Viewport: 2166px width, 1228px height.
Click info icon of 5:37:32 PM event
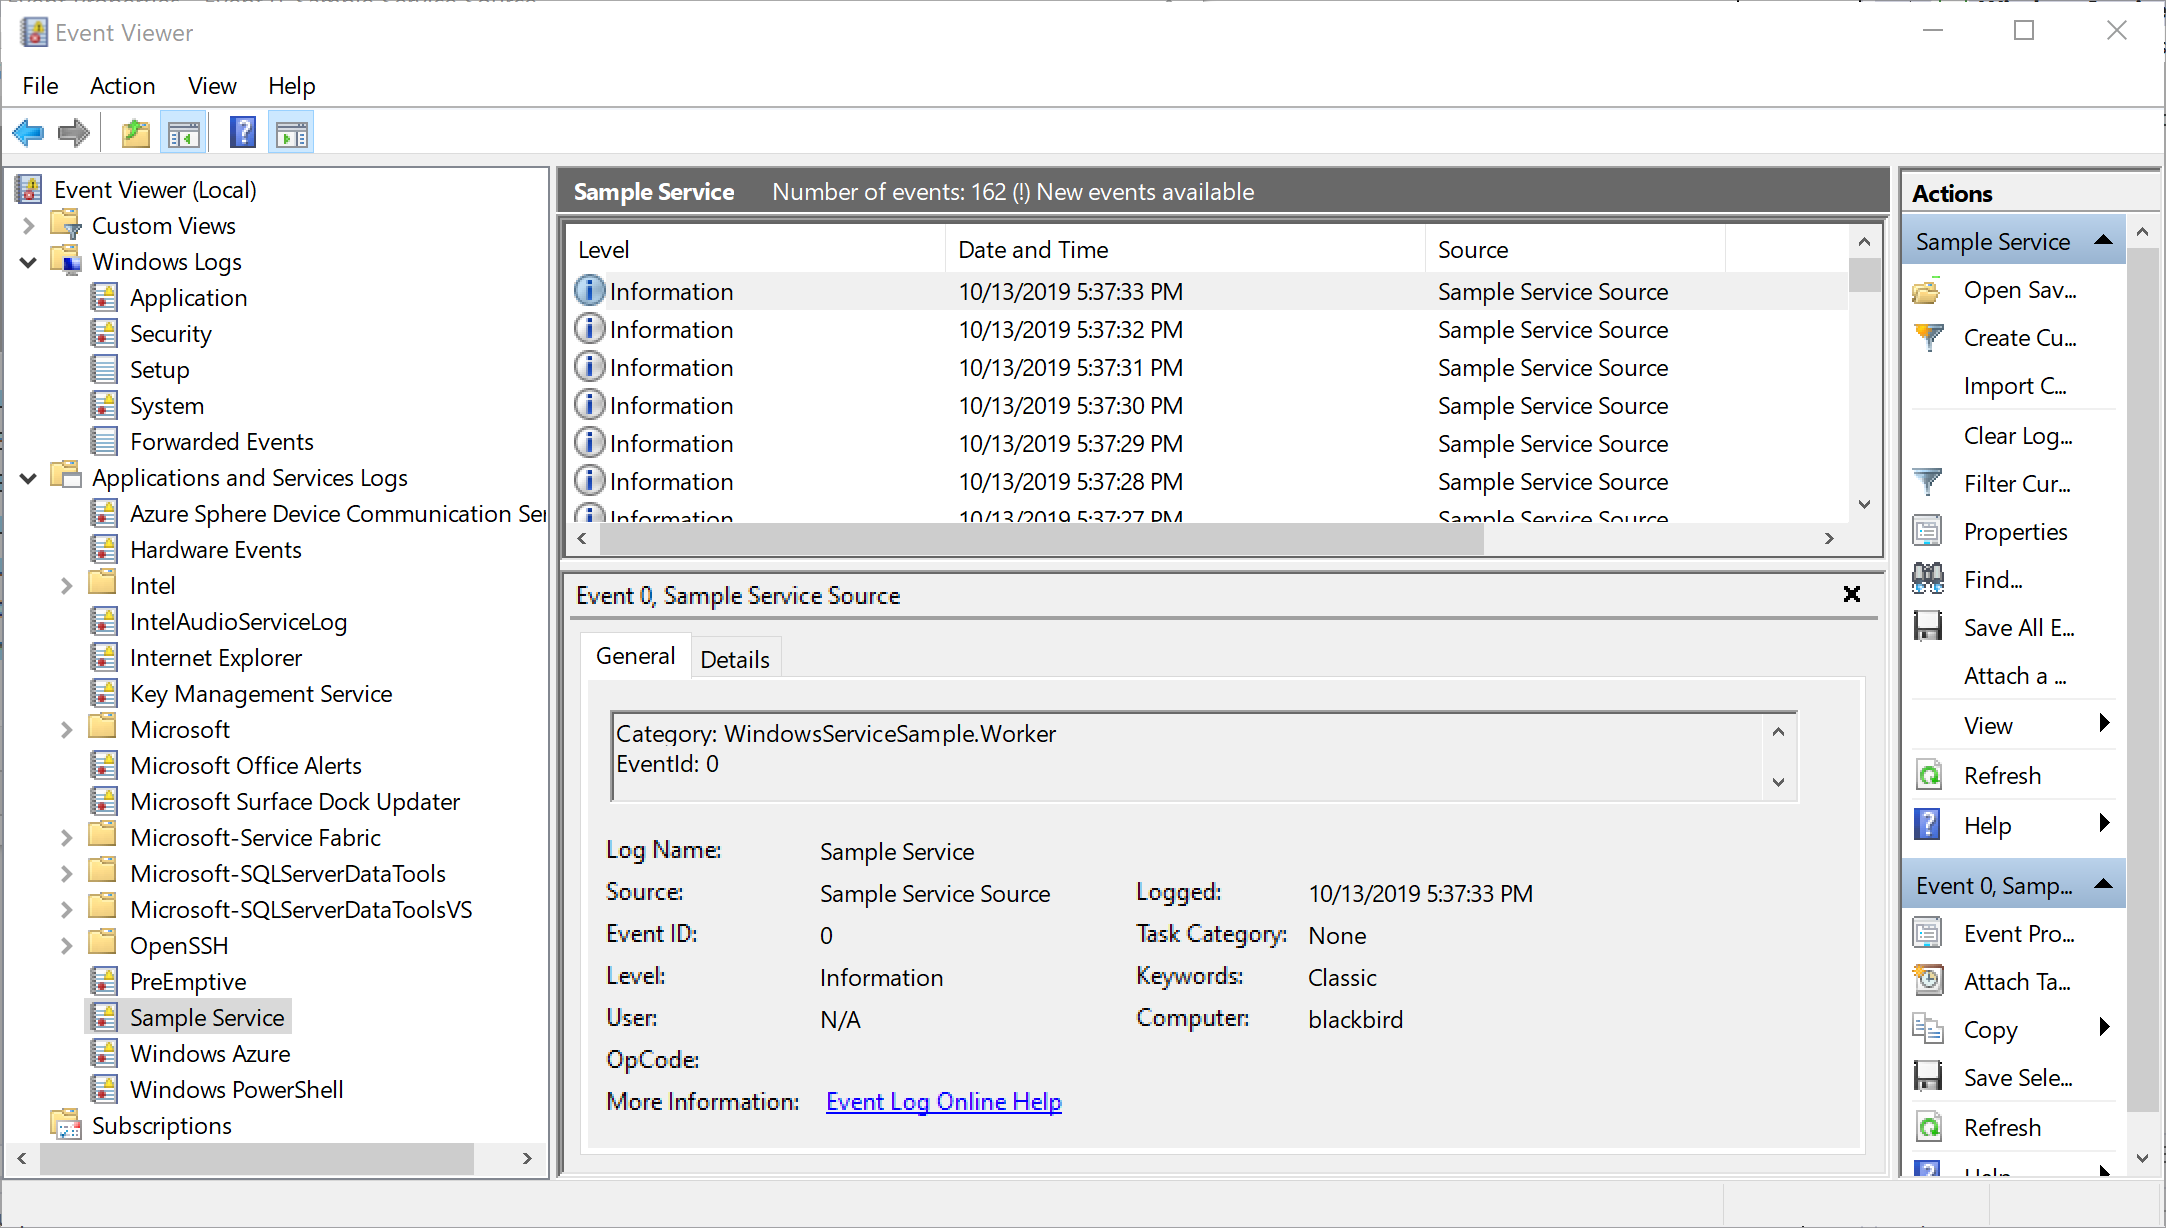[590, 329]
